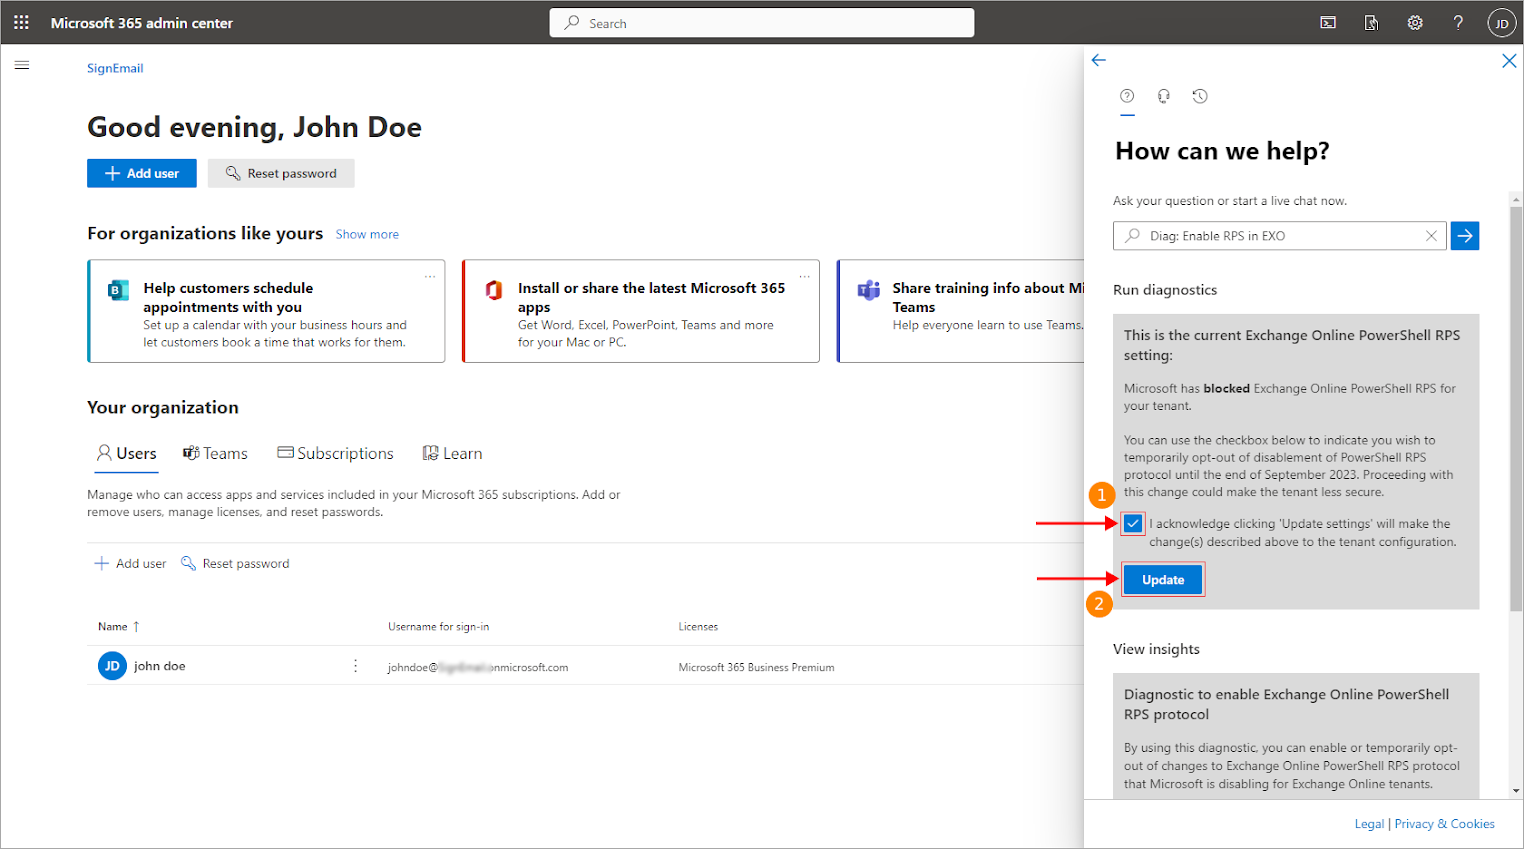Click the Bookings icon on the first card
Viewport: 1524px width, 849px height.
pos(118,290)
